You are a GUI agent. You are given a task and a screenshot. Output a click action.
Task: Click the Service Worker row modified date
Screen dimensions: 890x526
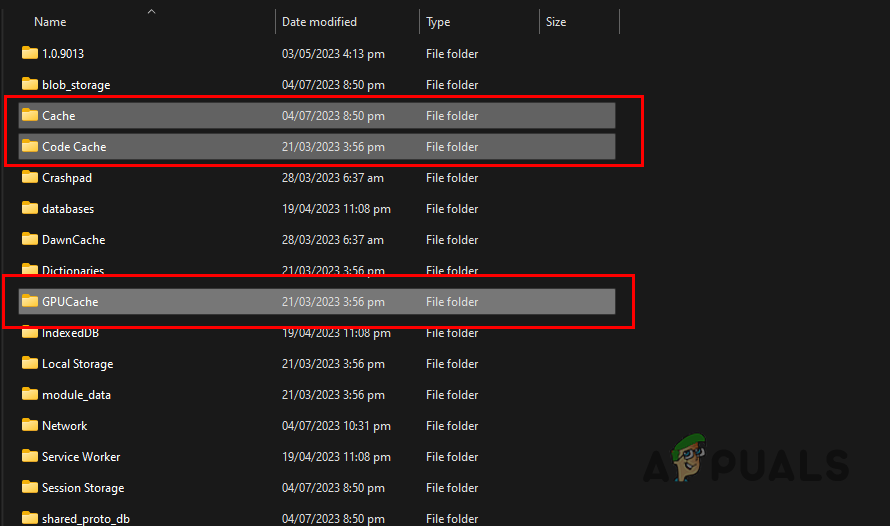click(x=336, y=457)
